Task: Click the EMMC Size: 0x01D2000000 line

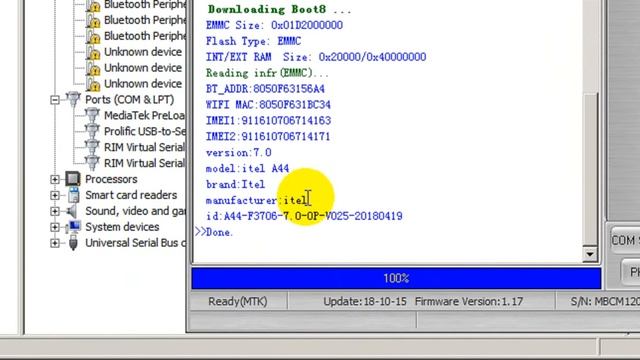Action: coord(274,25)
